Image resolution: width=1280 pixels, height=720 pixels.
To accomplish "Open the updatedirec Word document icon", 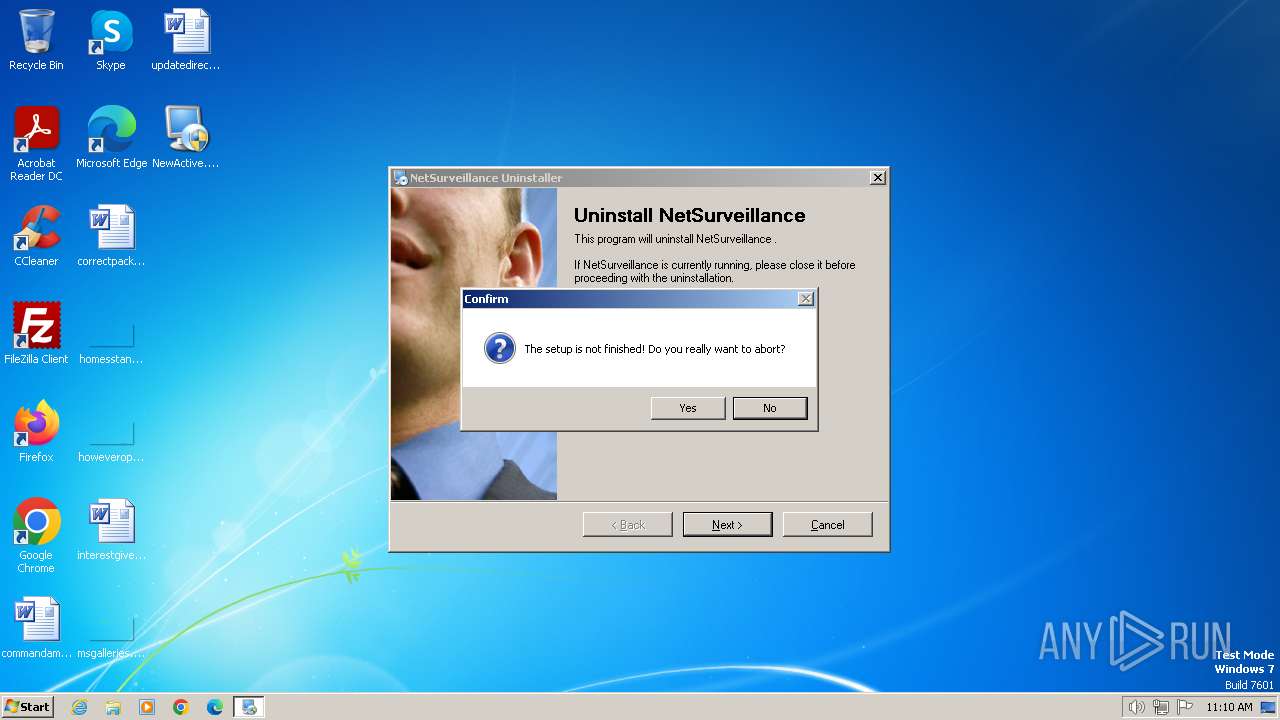I will pyautogui.click(x=186, y=40).
